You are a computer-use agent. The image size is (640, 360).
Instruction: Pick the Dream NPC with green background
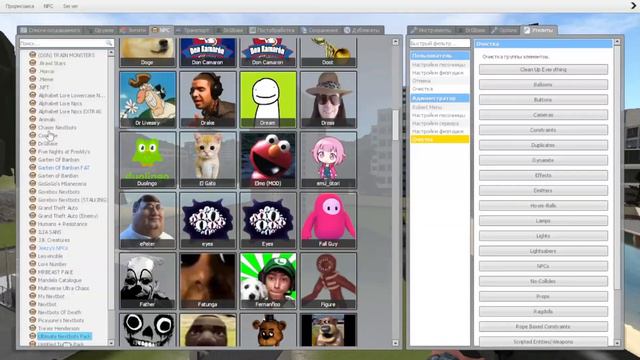click(268, 100)
